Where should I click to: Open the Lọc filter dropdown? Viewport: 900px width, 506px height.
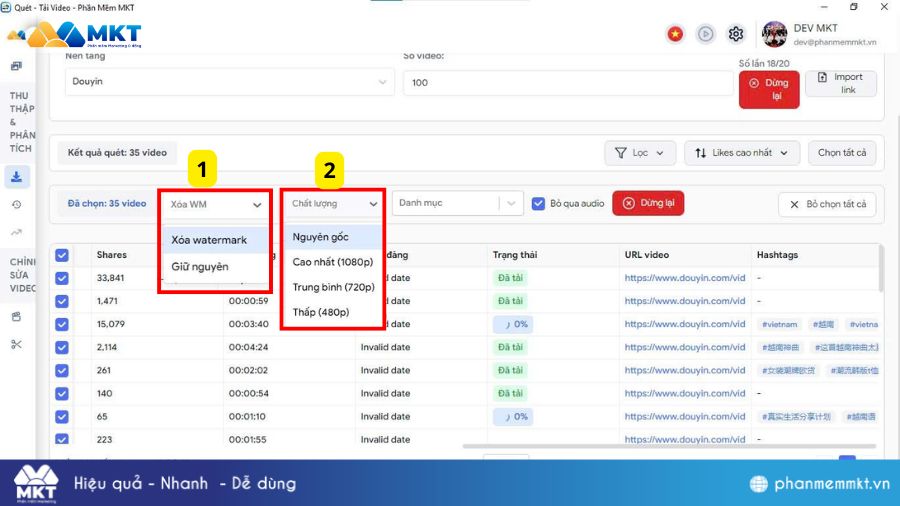[x=639, y=153]
